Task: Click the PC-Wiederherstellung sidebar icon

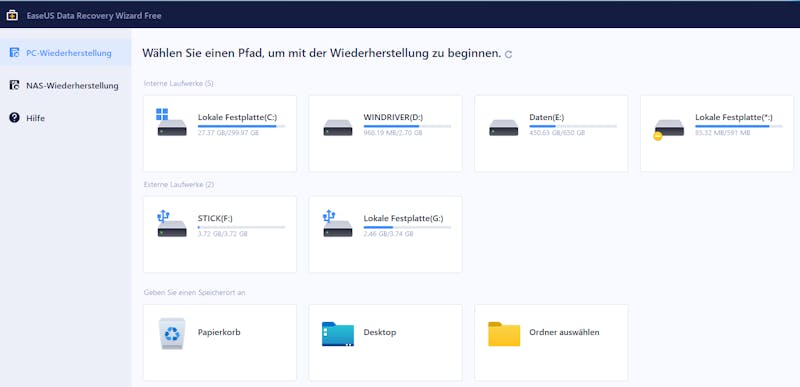Action: click(x=14, y=53)
